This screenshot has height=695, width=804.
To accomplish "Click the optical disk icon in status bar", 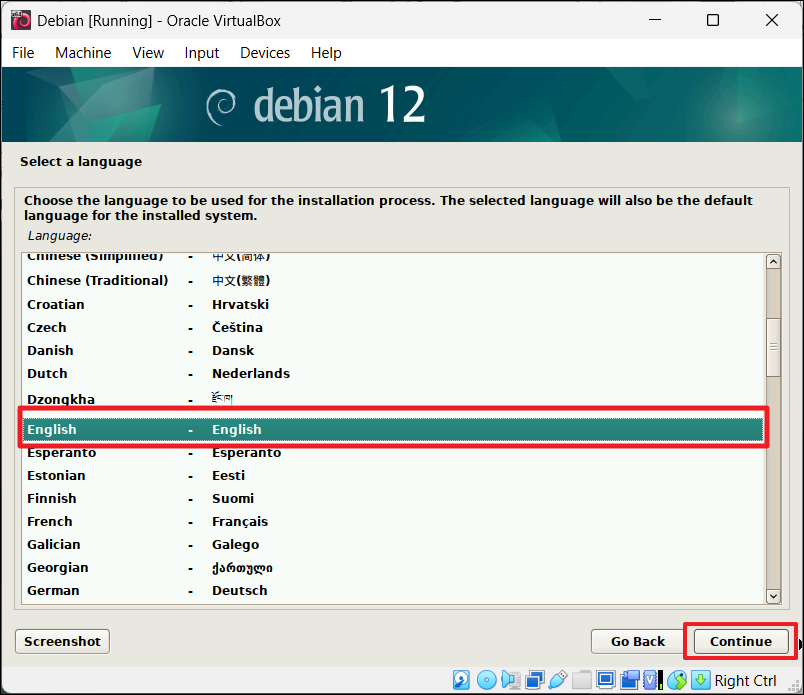I will point(486,680).
